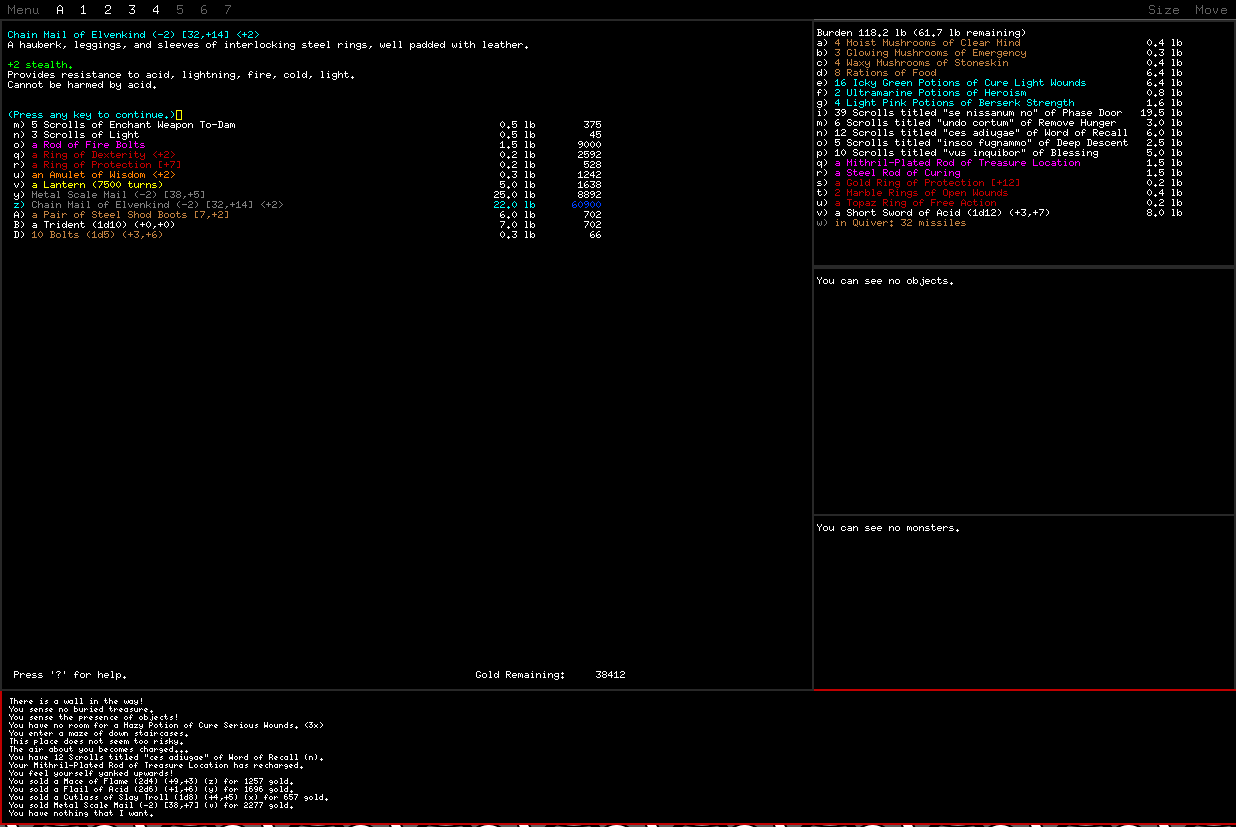Select 6 Scrolls of Remove Hunger
The height and width of the screenshot is (827, 1236).
tap(1000, 123)
